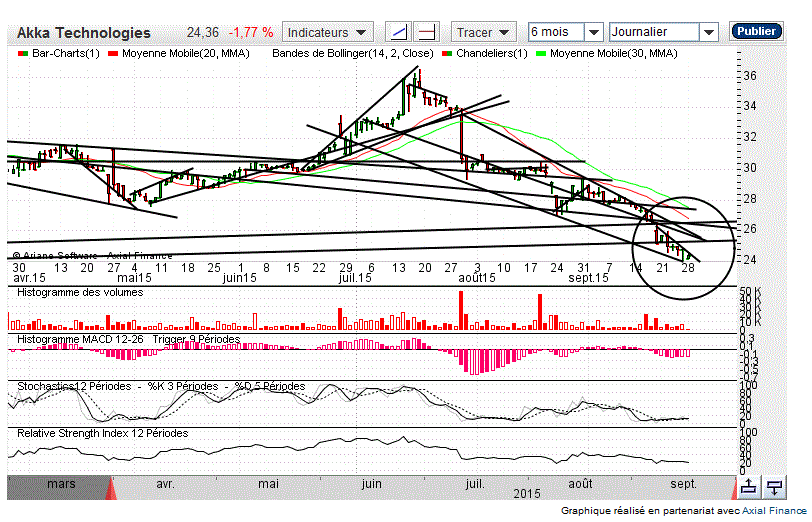Click the Relative Strength Index 12 Périodes label
Screen dimensions: 812x522
click(x=103, y=433)
